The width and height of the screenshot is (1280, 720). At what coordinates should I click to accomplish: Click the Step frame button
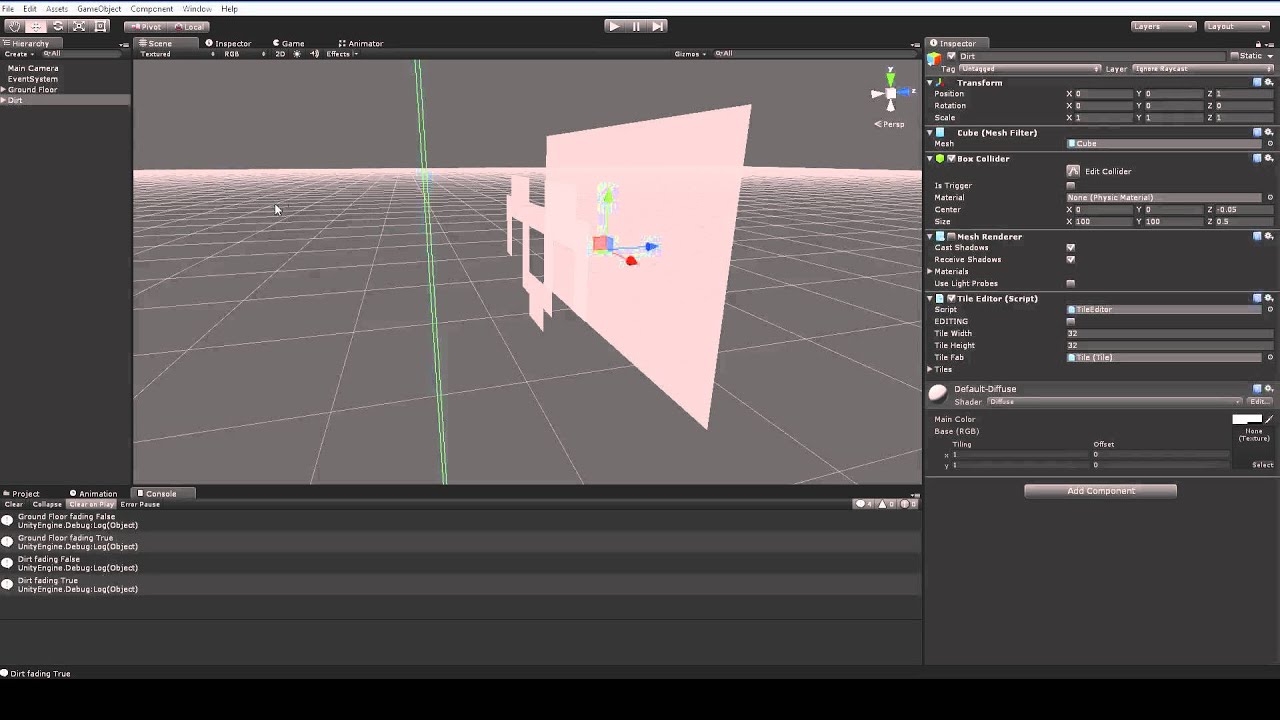(657, 26)
